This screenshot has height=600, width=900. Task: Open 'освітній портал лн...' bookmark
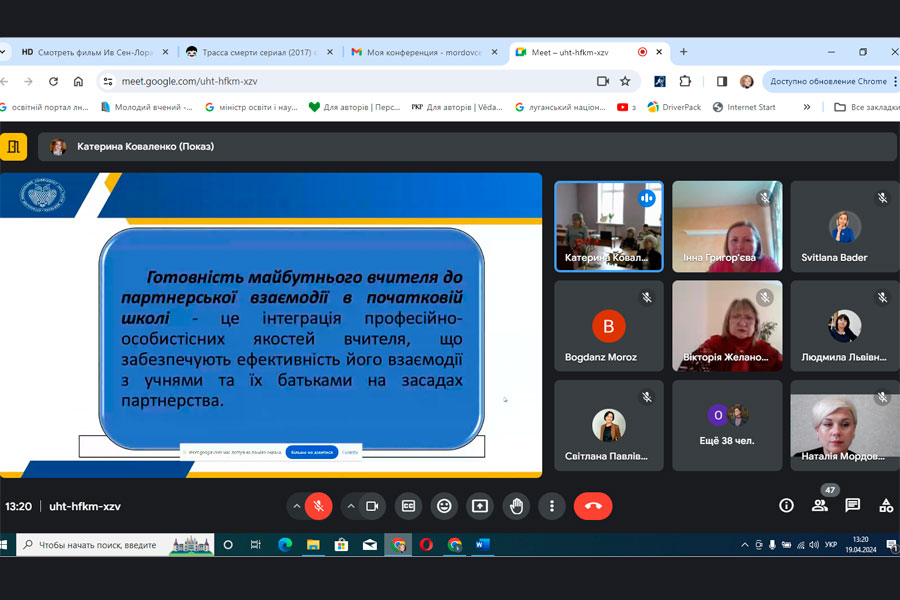tap(45, 107)
